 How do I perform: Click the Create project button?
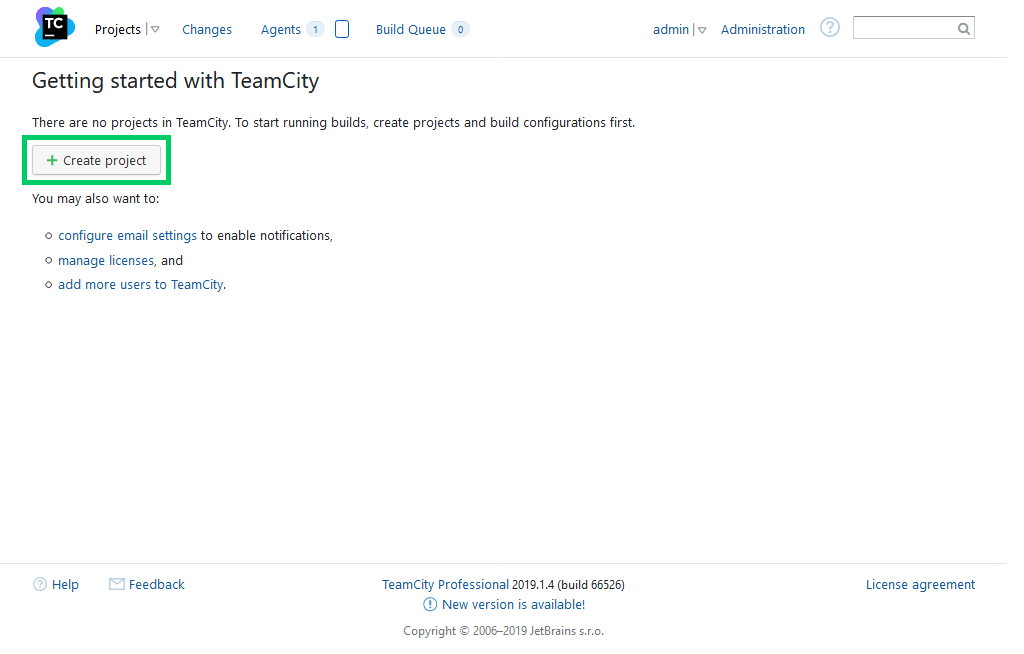98,163
